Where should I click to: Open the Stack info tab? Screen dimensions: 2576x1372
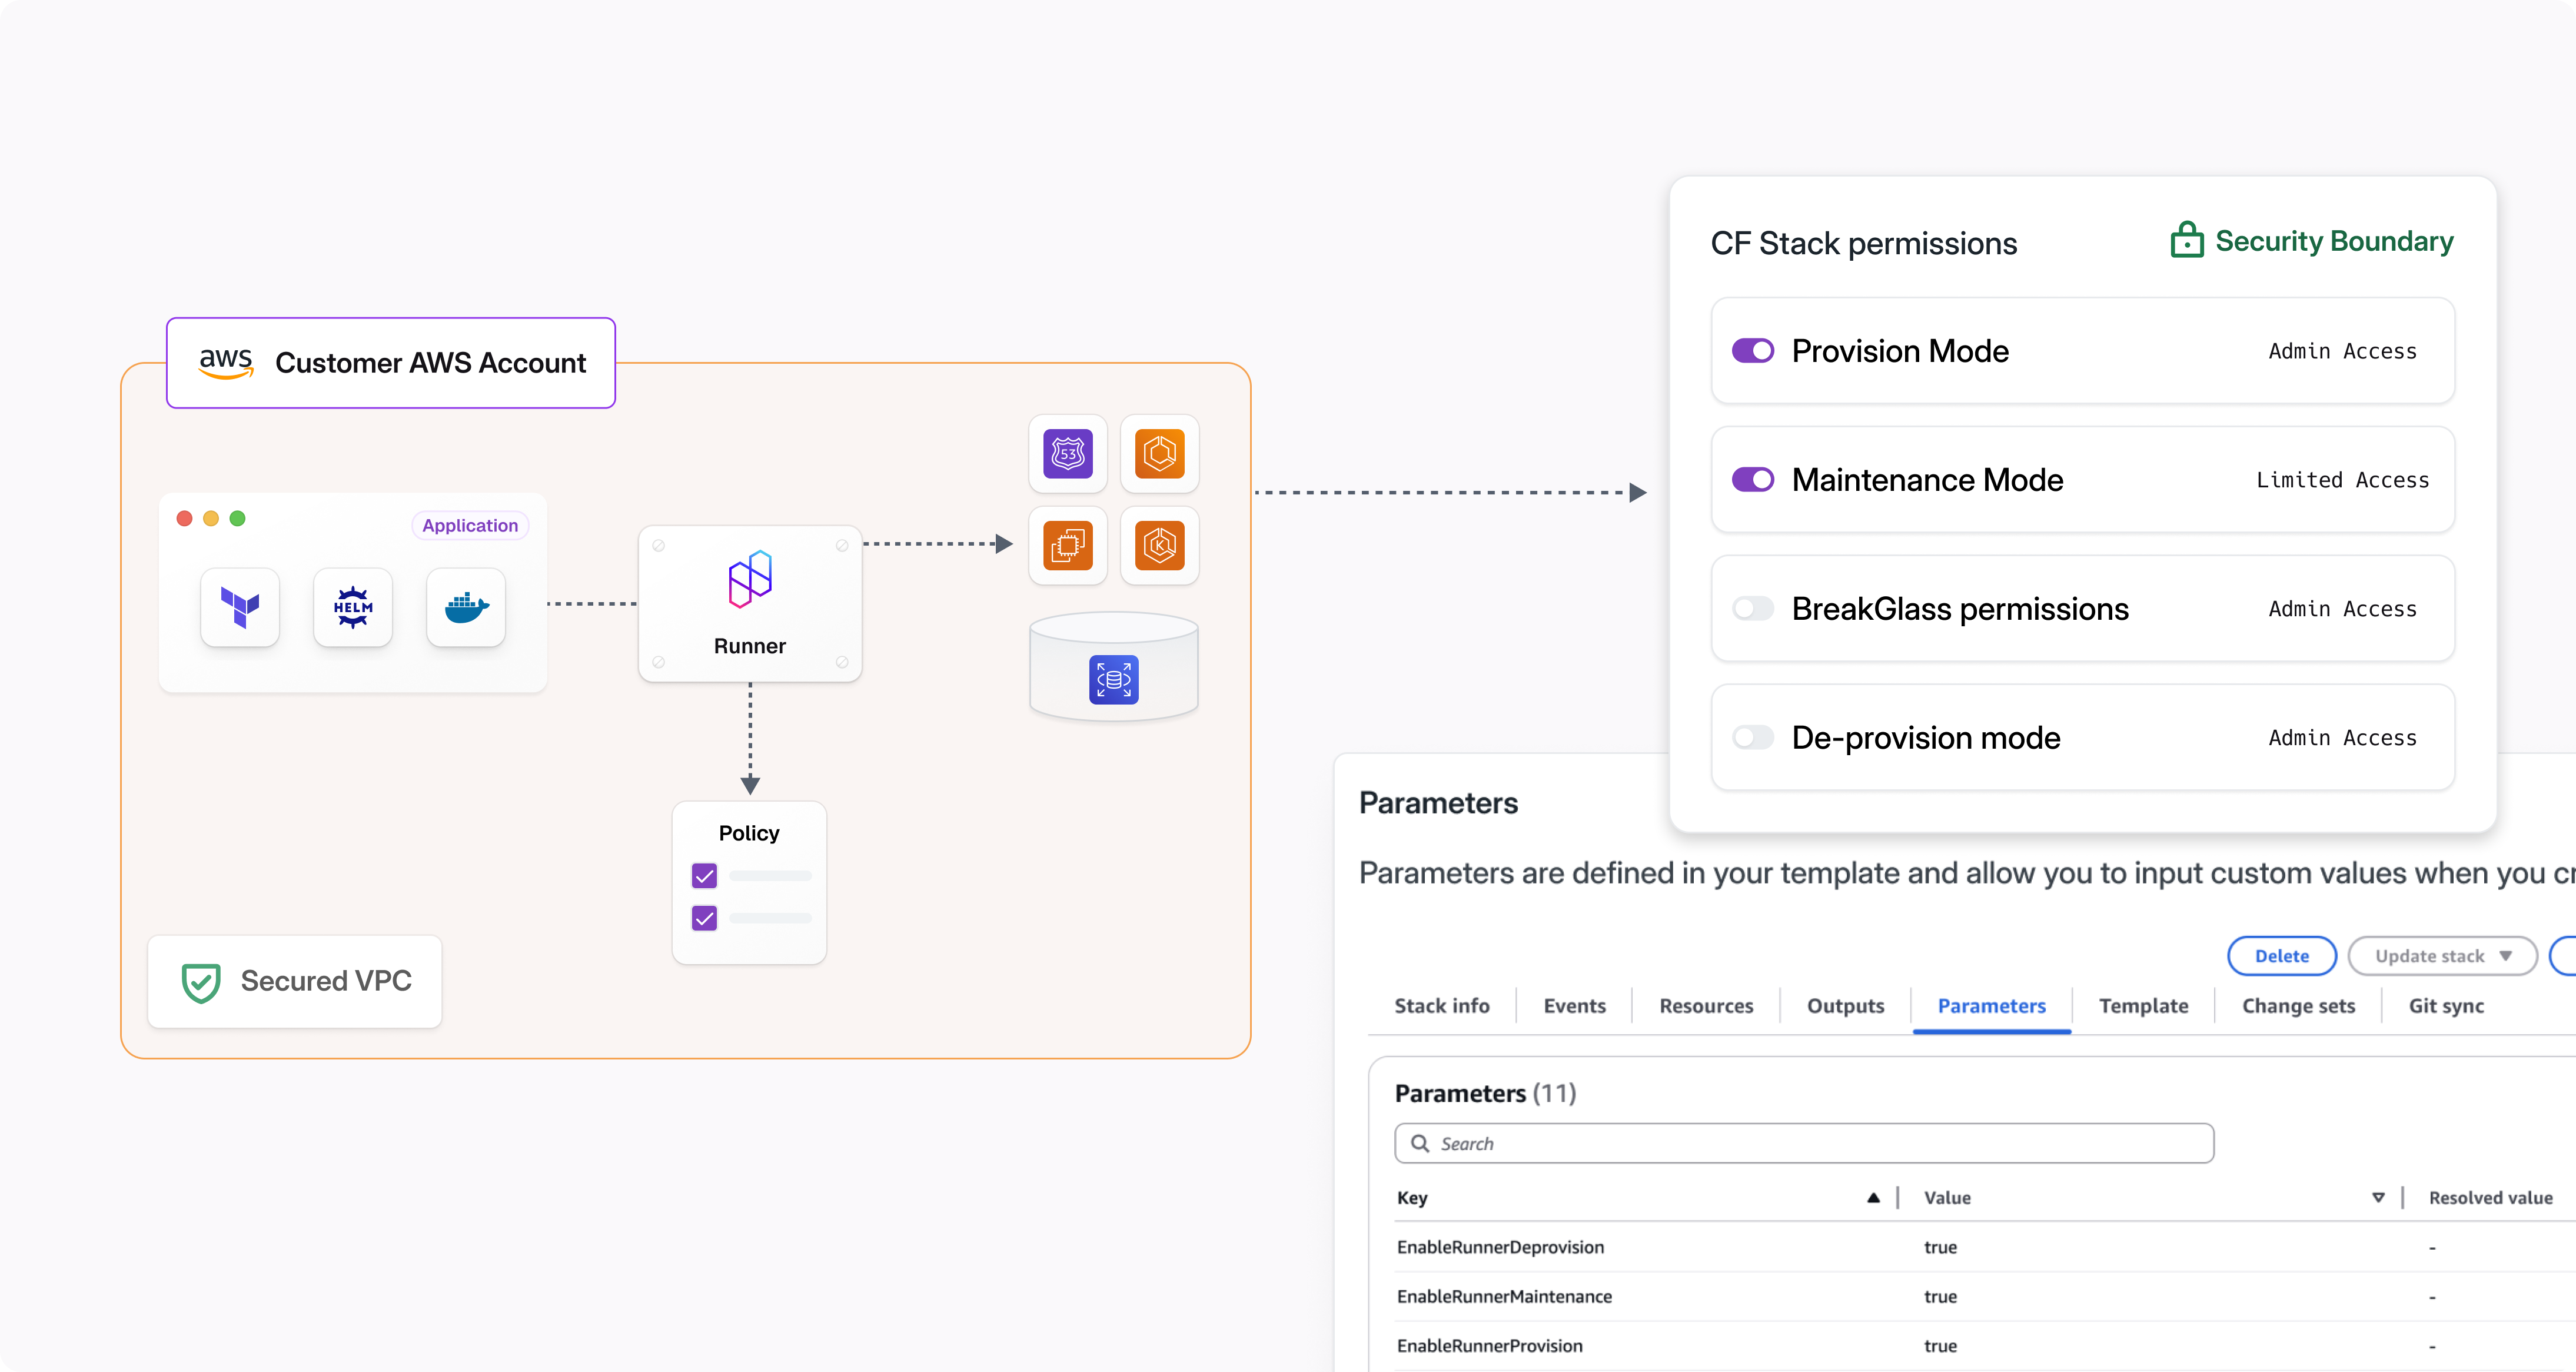1441,1006
